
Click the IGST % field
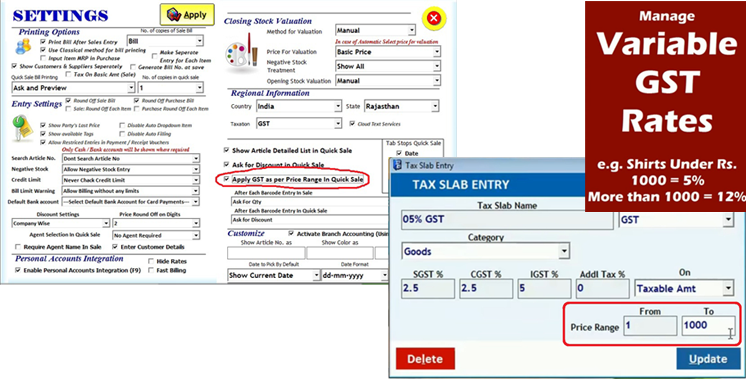point(544,289)
